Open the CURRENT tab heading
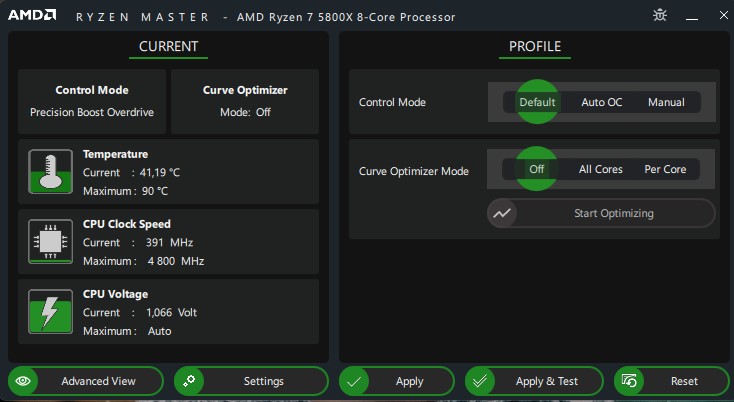This screenshot has height=402, width=734. tap(168, 46)
